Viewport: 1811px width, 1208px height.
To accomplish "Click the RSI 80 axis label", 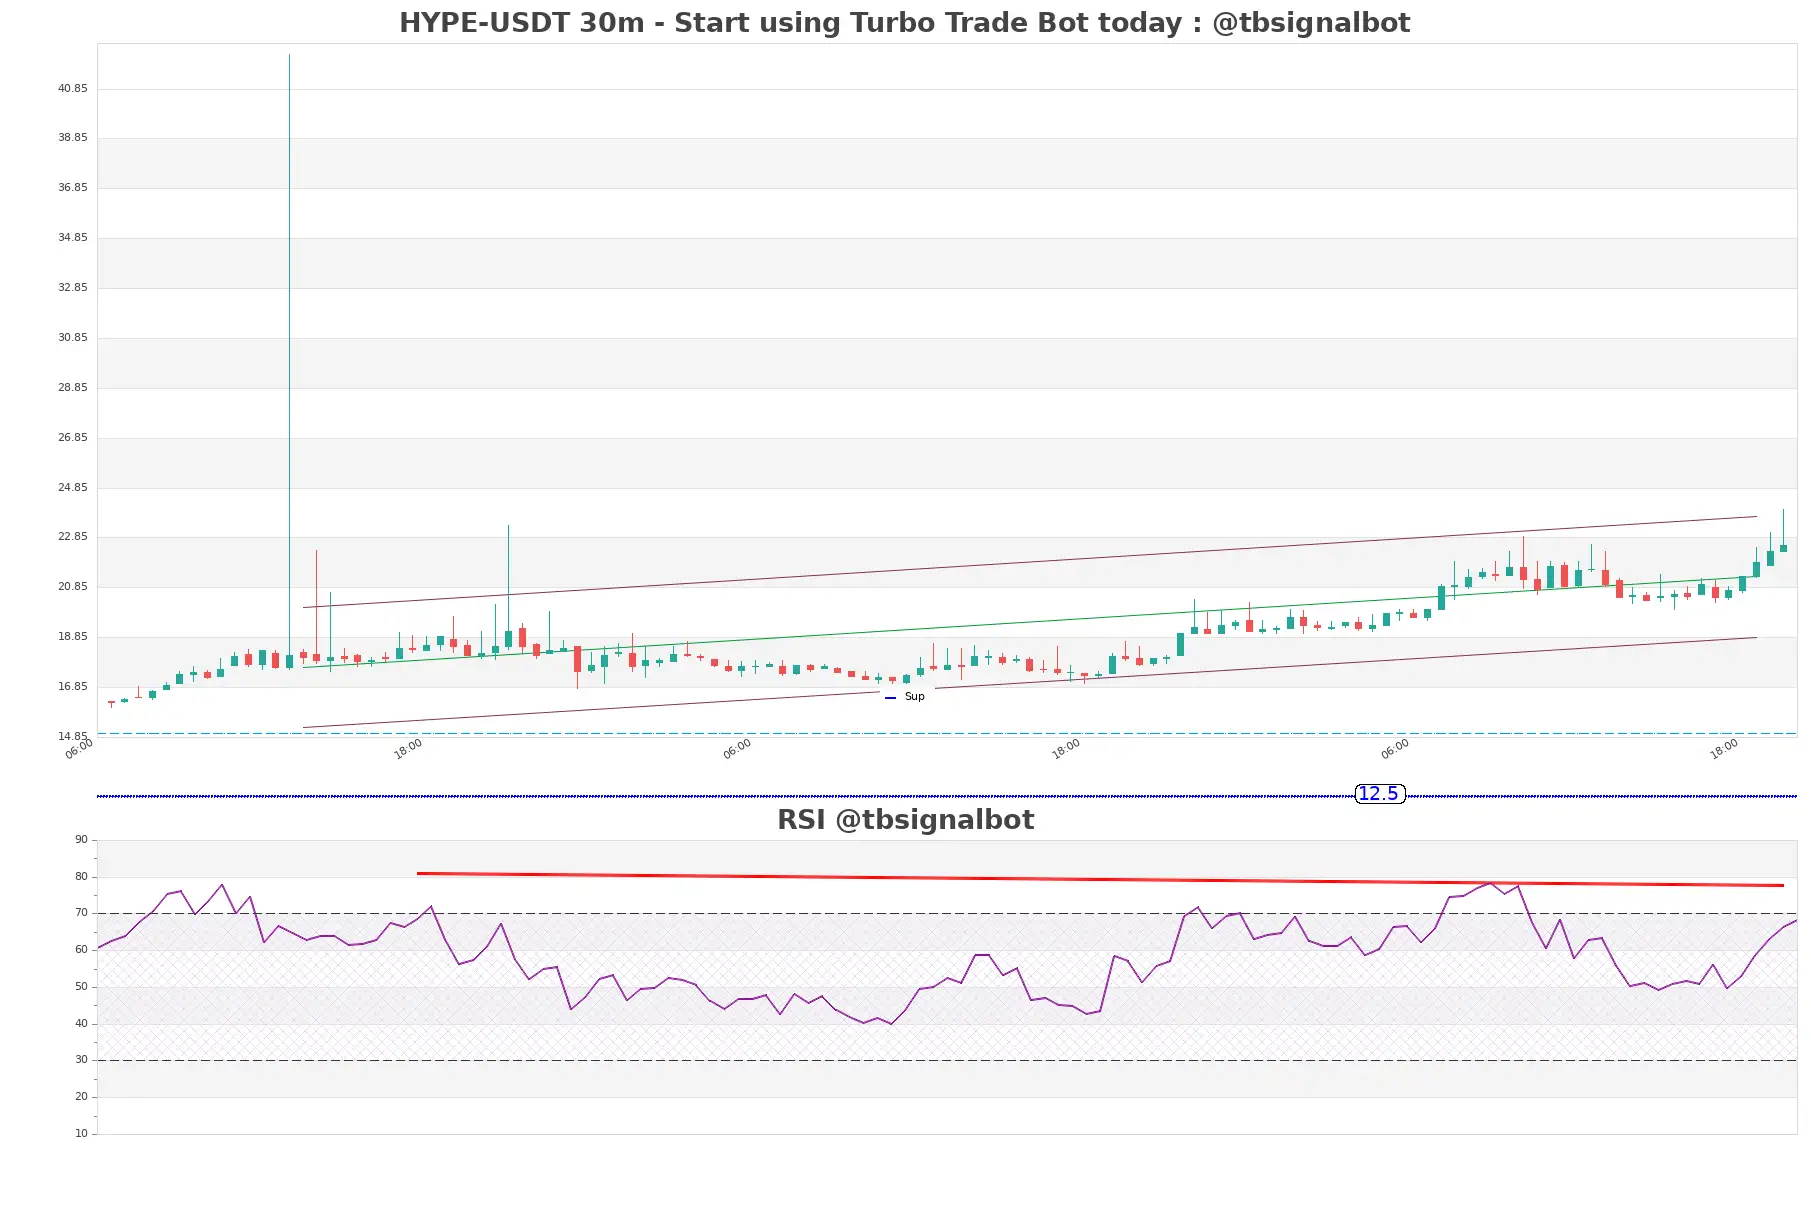I will 81,877.
